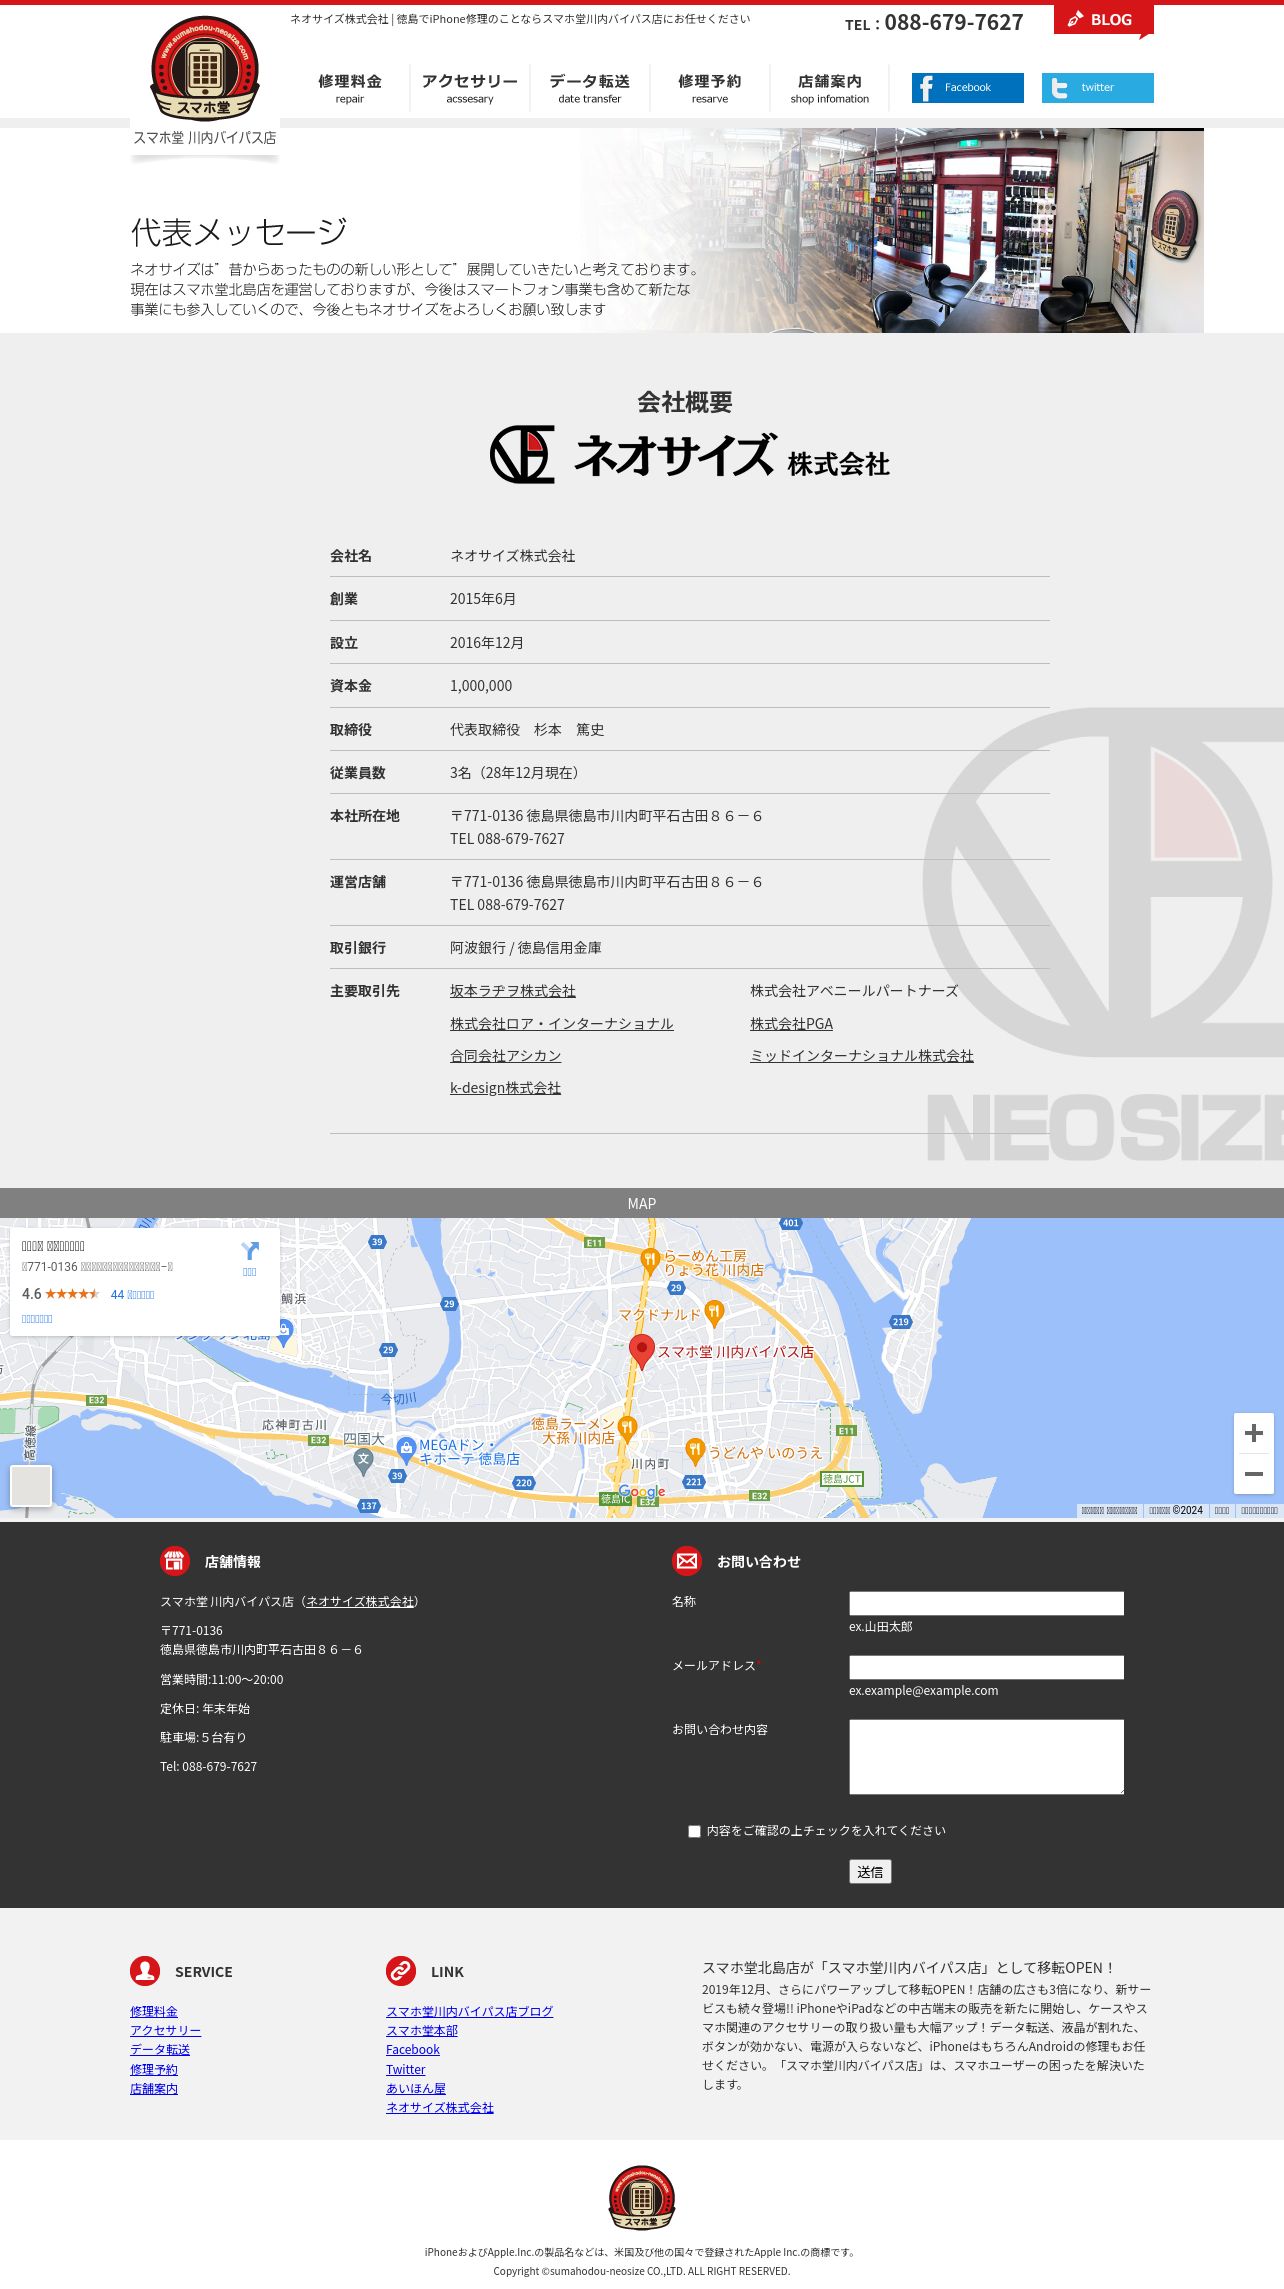Open 店舗案内 shop information menu
Screen dimensions: 1284x2289
[x=829, y=88]
